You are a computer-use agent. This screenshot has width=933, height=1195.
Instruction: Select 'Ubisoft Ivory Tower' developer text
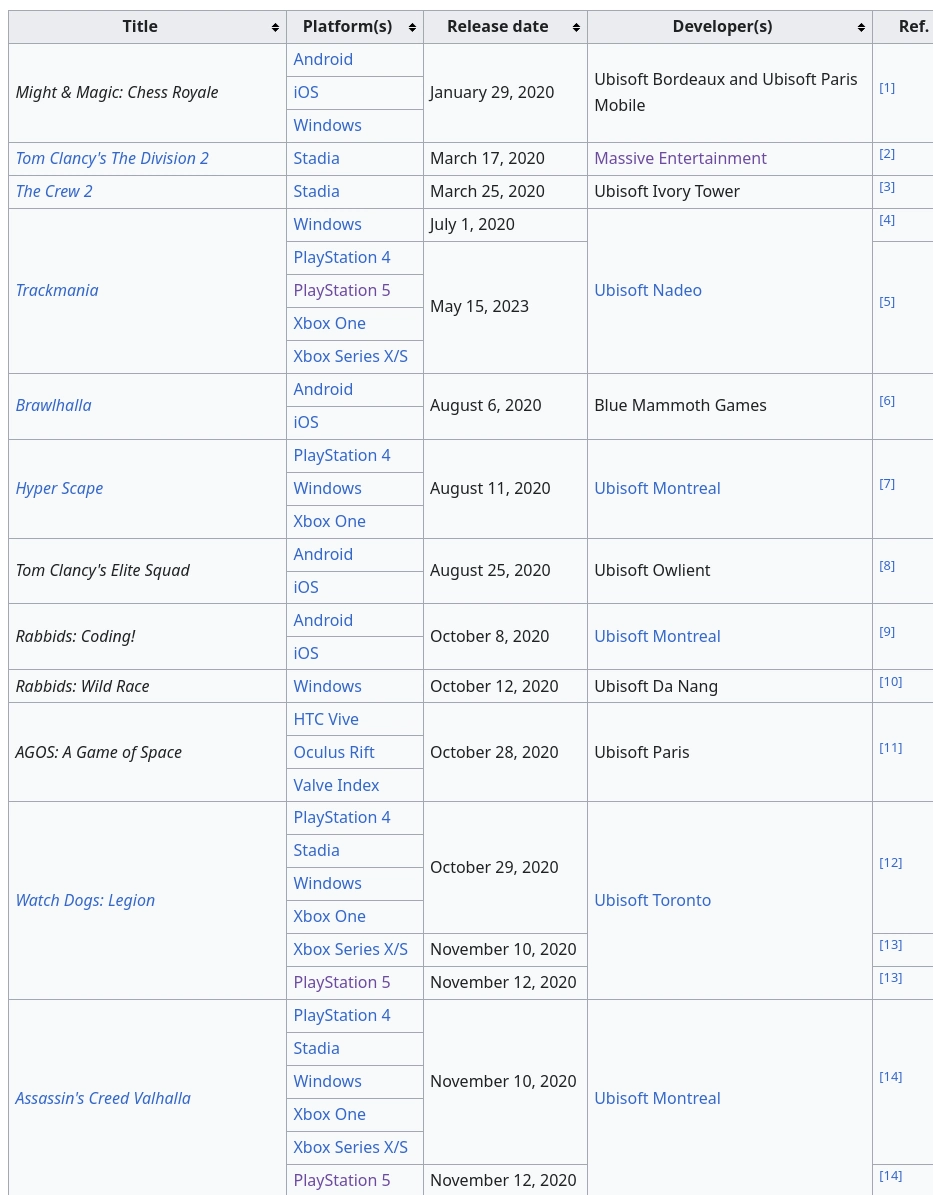coord(667,191)
